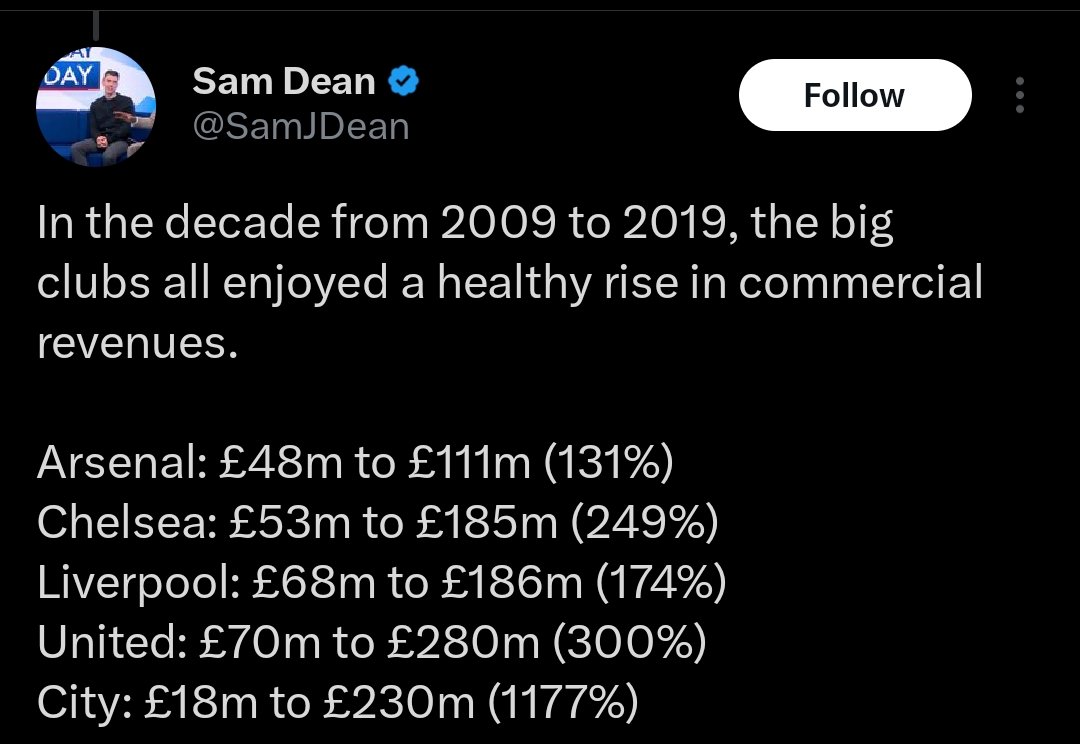
Task: Click the (249%) figure beside Chelsea
Action: coord(644,523)
